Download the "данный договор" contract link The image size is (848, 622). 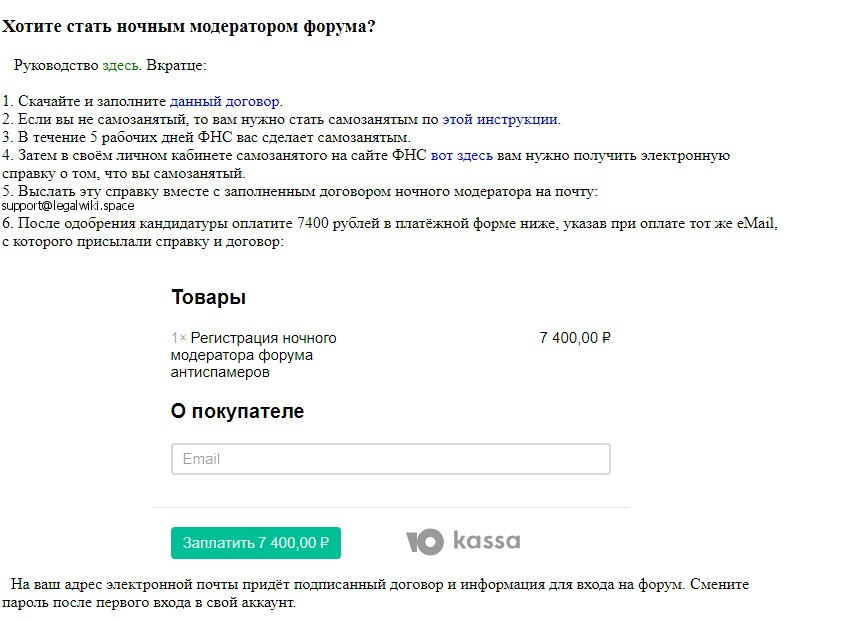click(225, 101)
